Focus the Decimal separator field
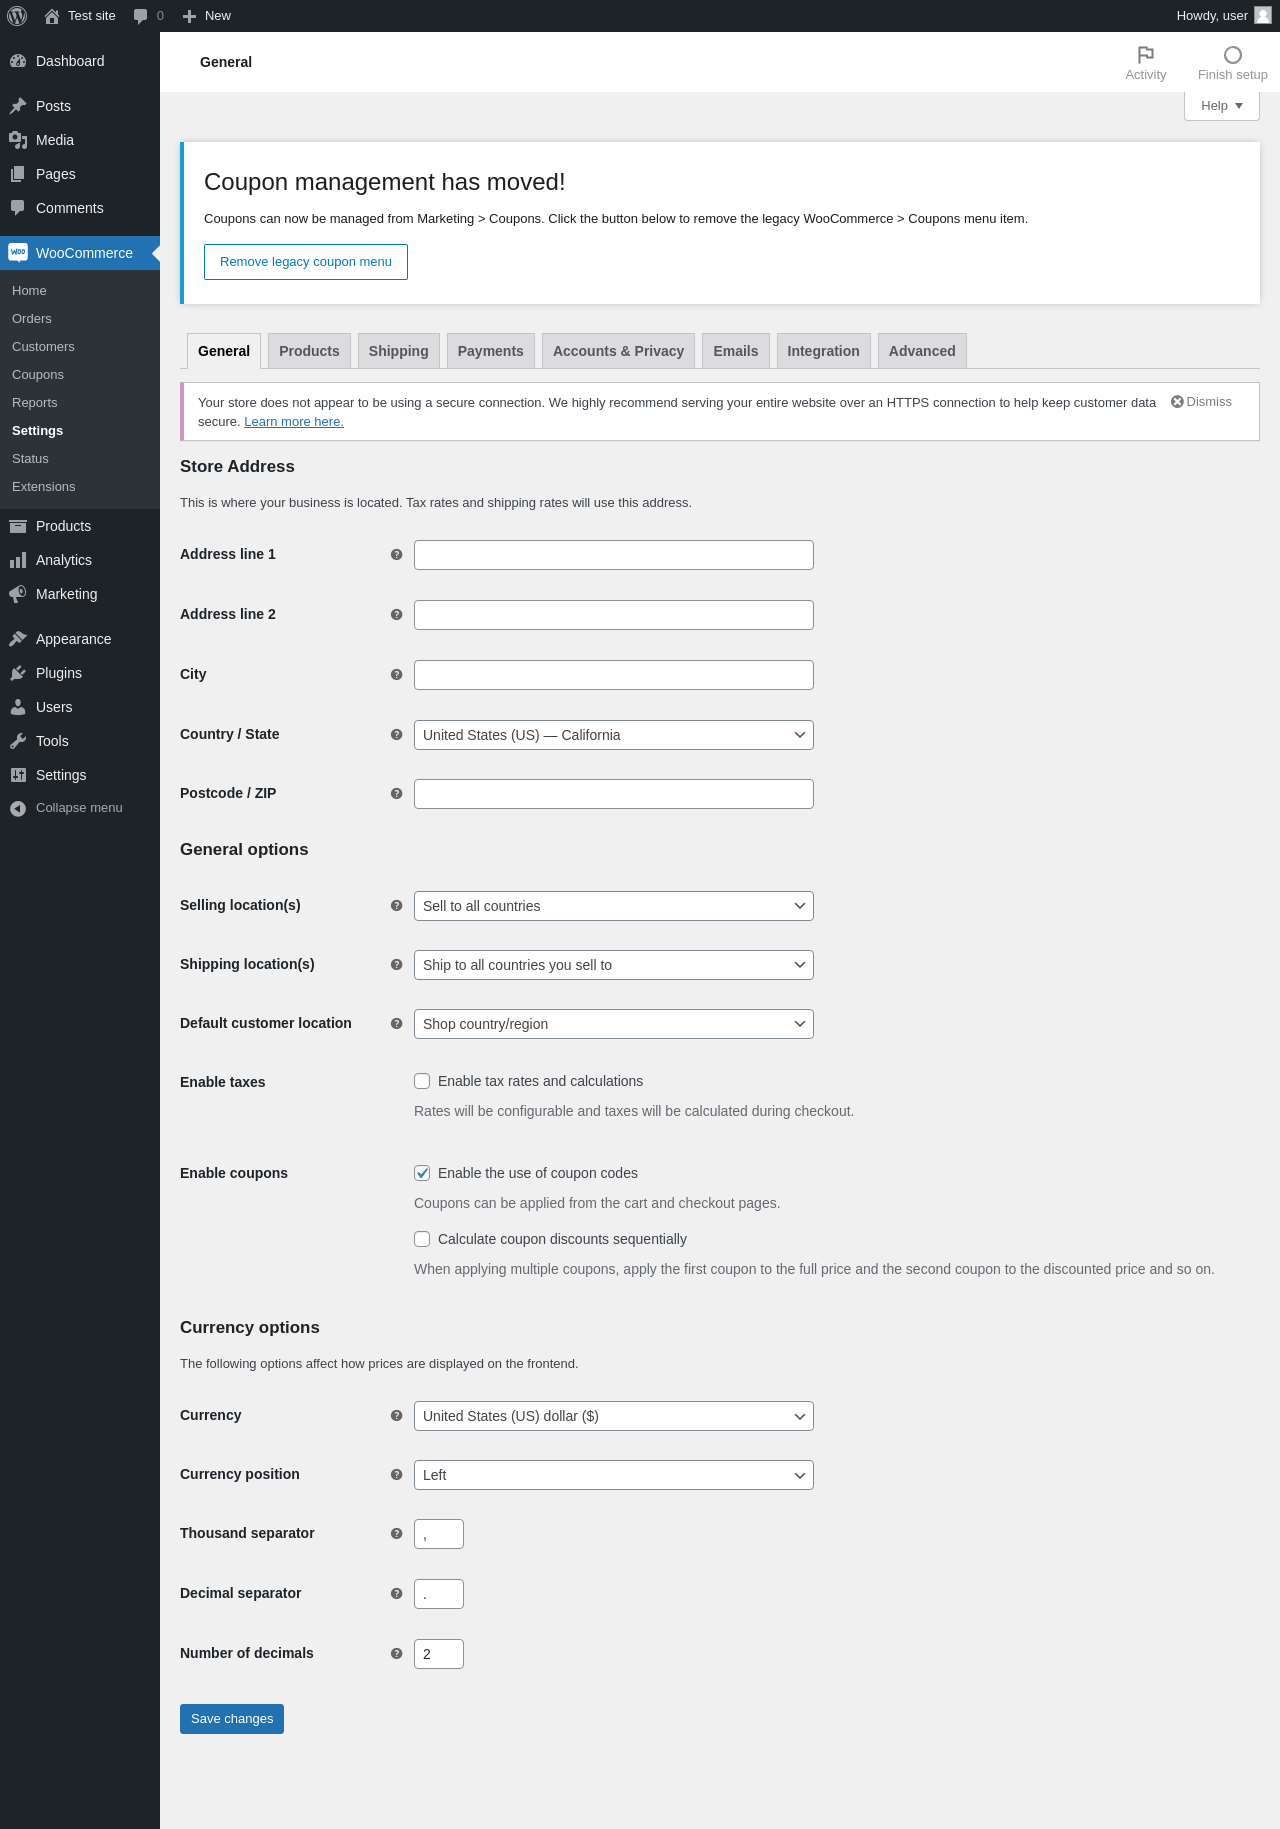This screenshot has width=1280, height=1829. [439, 1594]
